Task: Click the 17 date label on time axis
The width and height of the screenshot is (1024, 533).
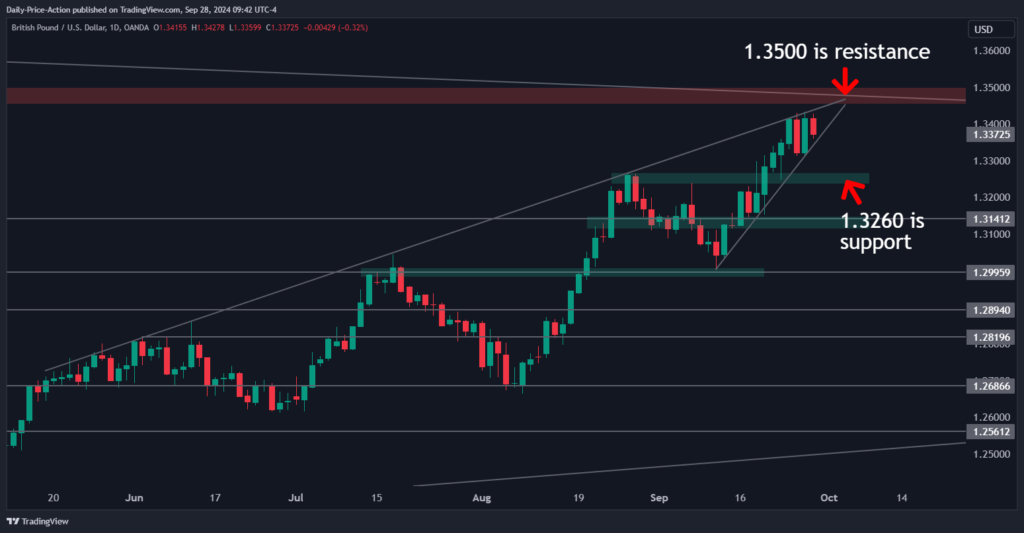Action: pyautogui.click(x=215, y=498)
